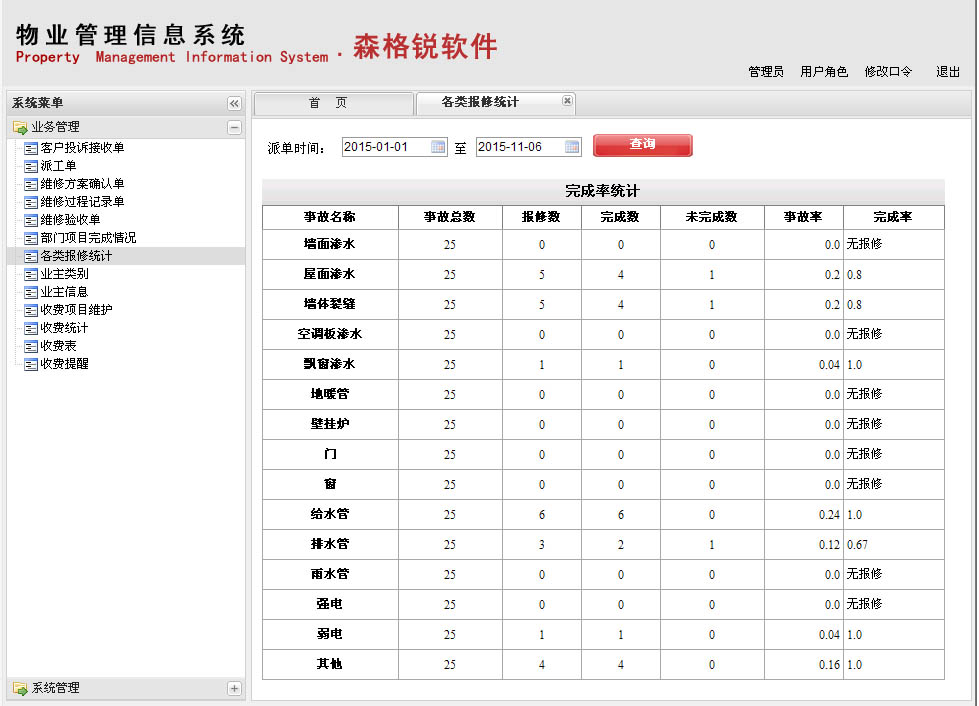Select 部门项目完成情况 menu item
The height and width of the screenshot is (706, 979).
(x=88, y=238)
